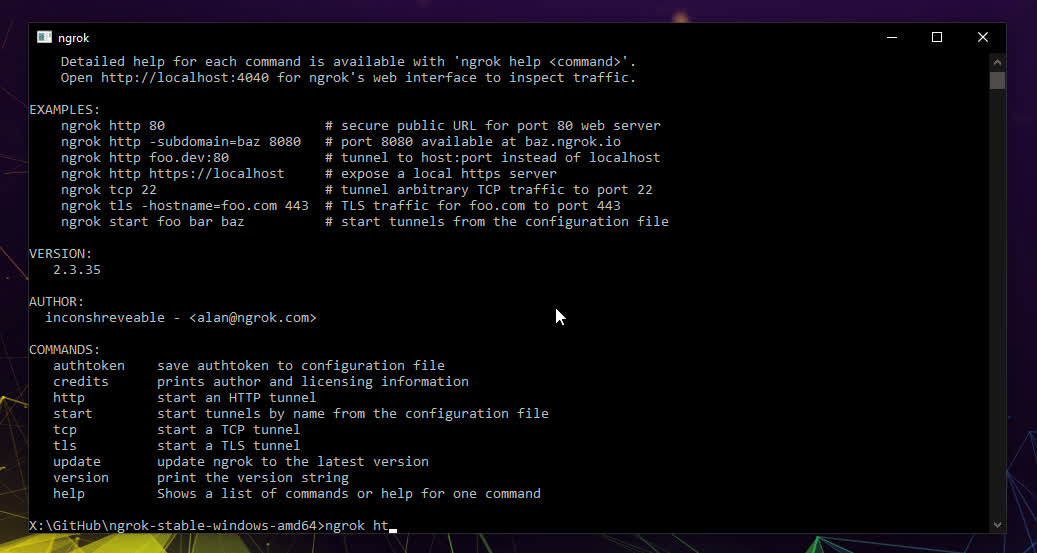The width and height of the screenshot is (1037, 553).
Task: Click the 'update' command in COMMANDS list
Action: (77, 461)
